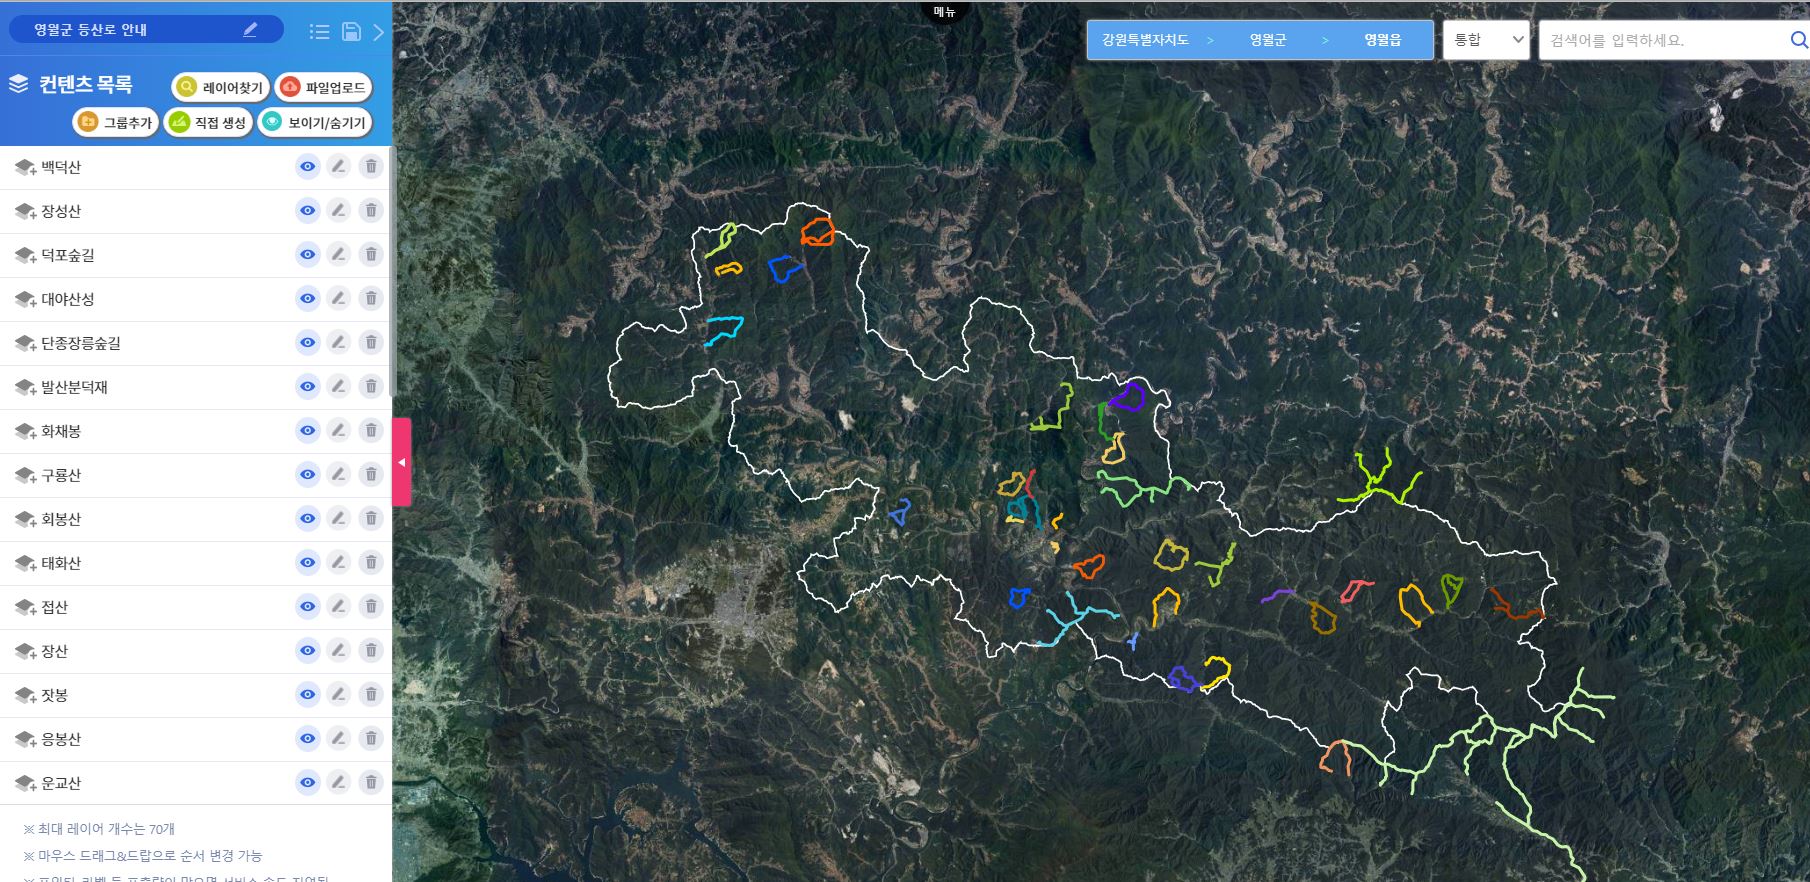Select 영월군 in the region breadcrumb
The height and width of the screenshot is (882, 1810).
click(1267, 40)
